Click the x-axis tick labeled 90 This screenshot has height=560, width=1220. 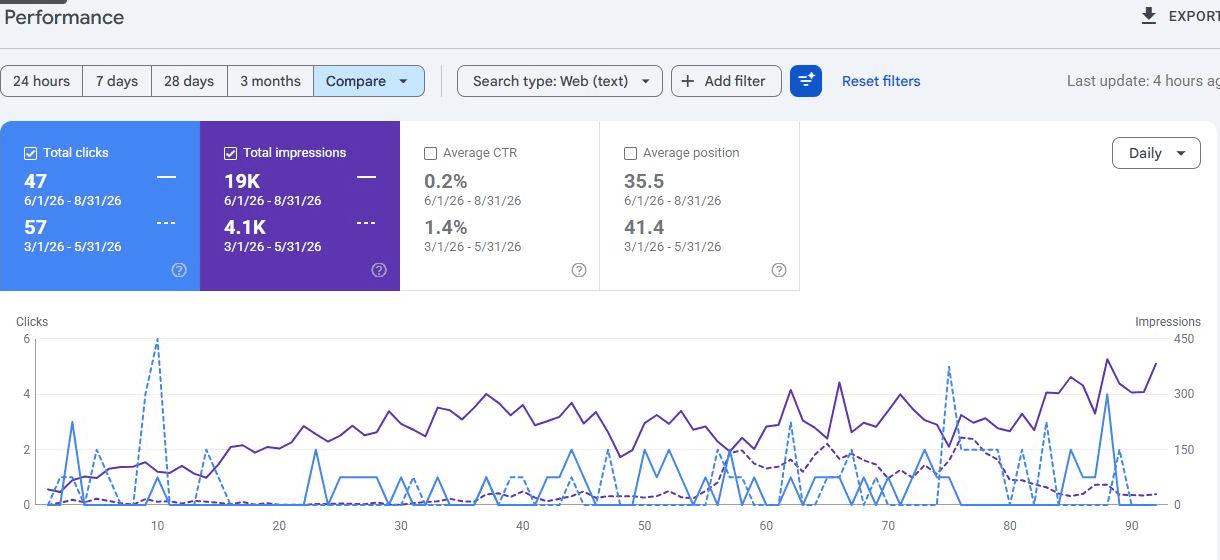pos(1131,526)
